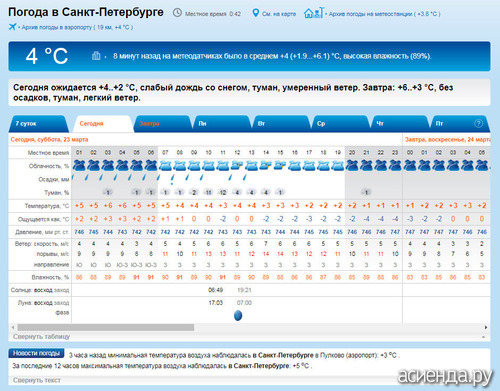Click the large 4 °C current temperature
The image size is (500, 391).
(x=47, y=56)
